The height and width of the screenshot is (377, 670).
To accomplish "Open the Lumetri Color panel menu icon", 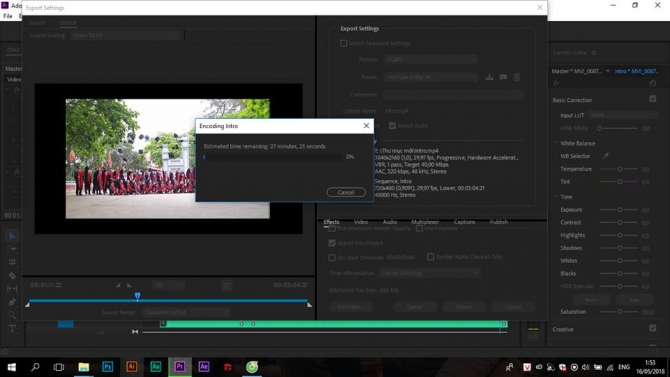I will coord(594,53).
